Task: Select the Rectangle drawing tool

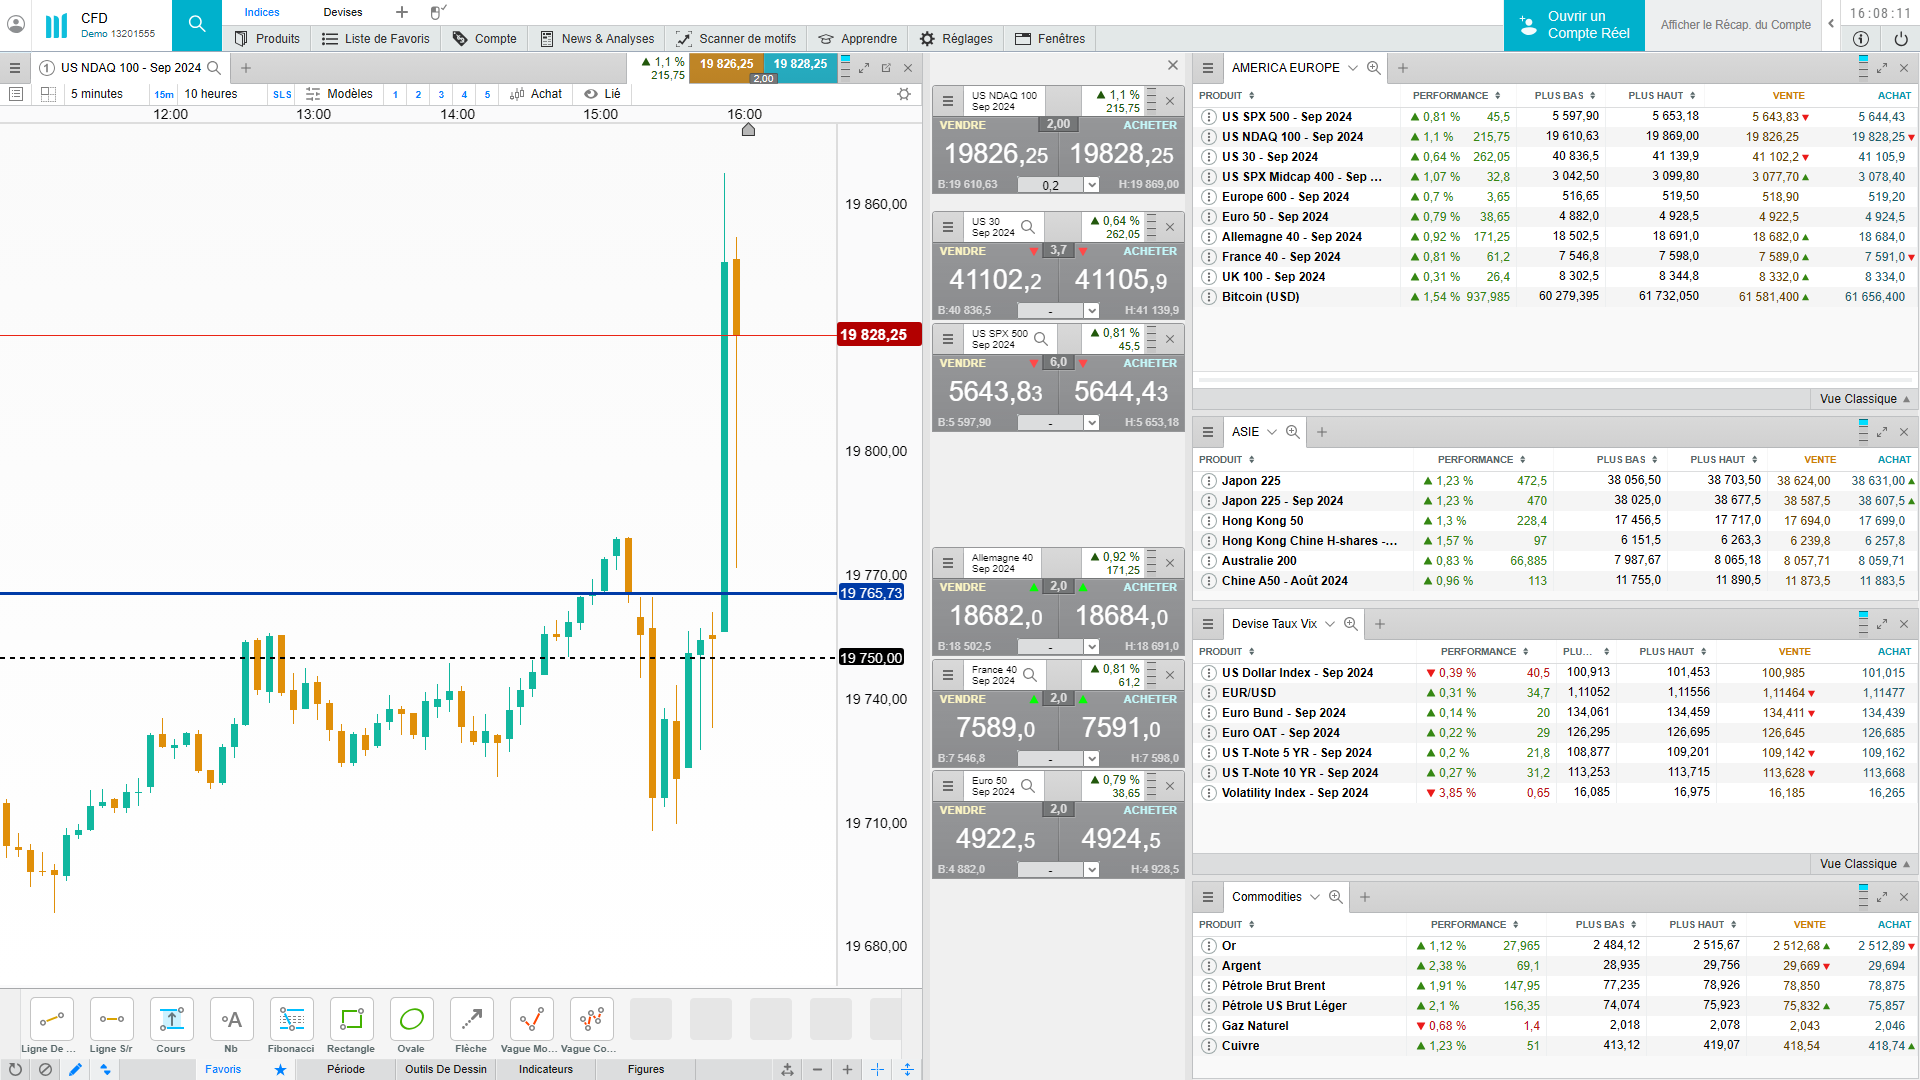Action: (351, 1020)
